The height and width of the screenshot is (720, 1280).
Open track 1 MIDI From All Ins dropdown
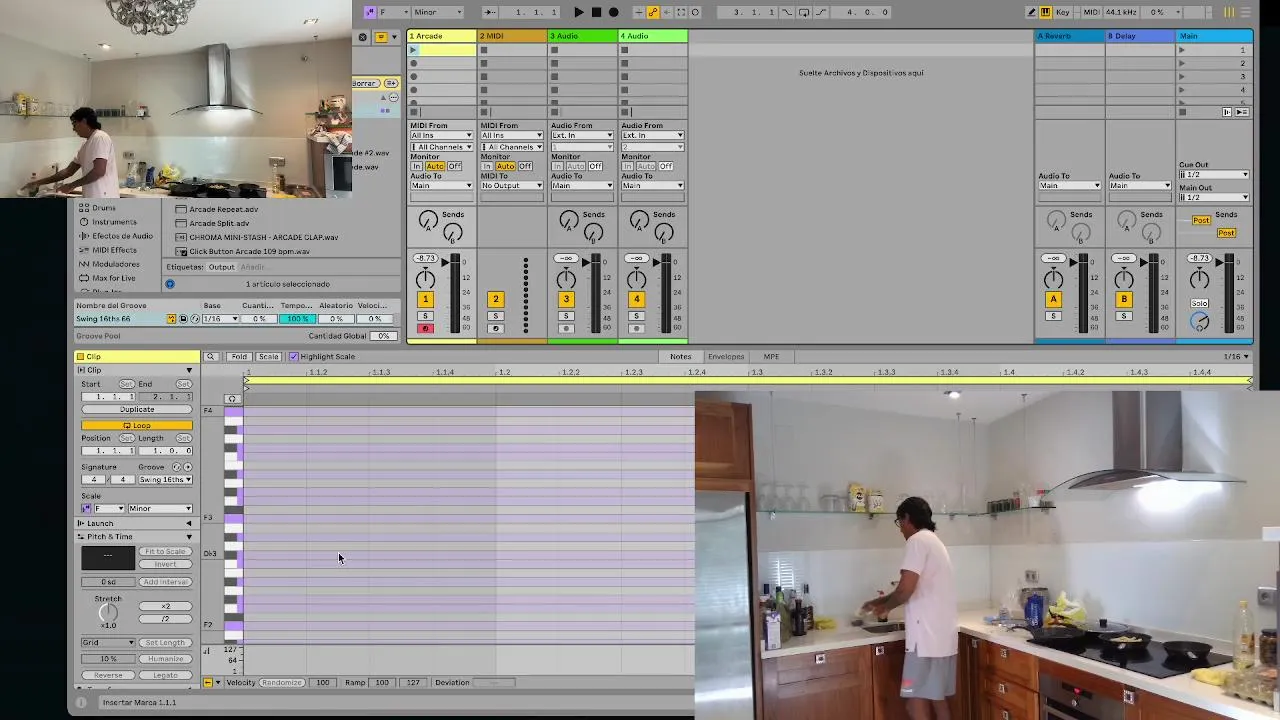[441, 135]
